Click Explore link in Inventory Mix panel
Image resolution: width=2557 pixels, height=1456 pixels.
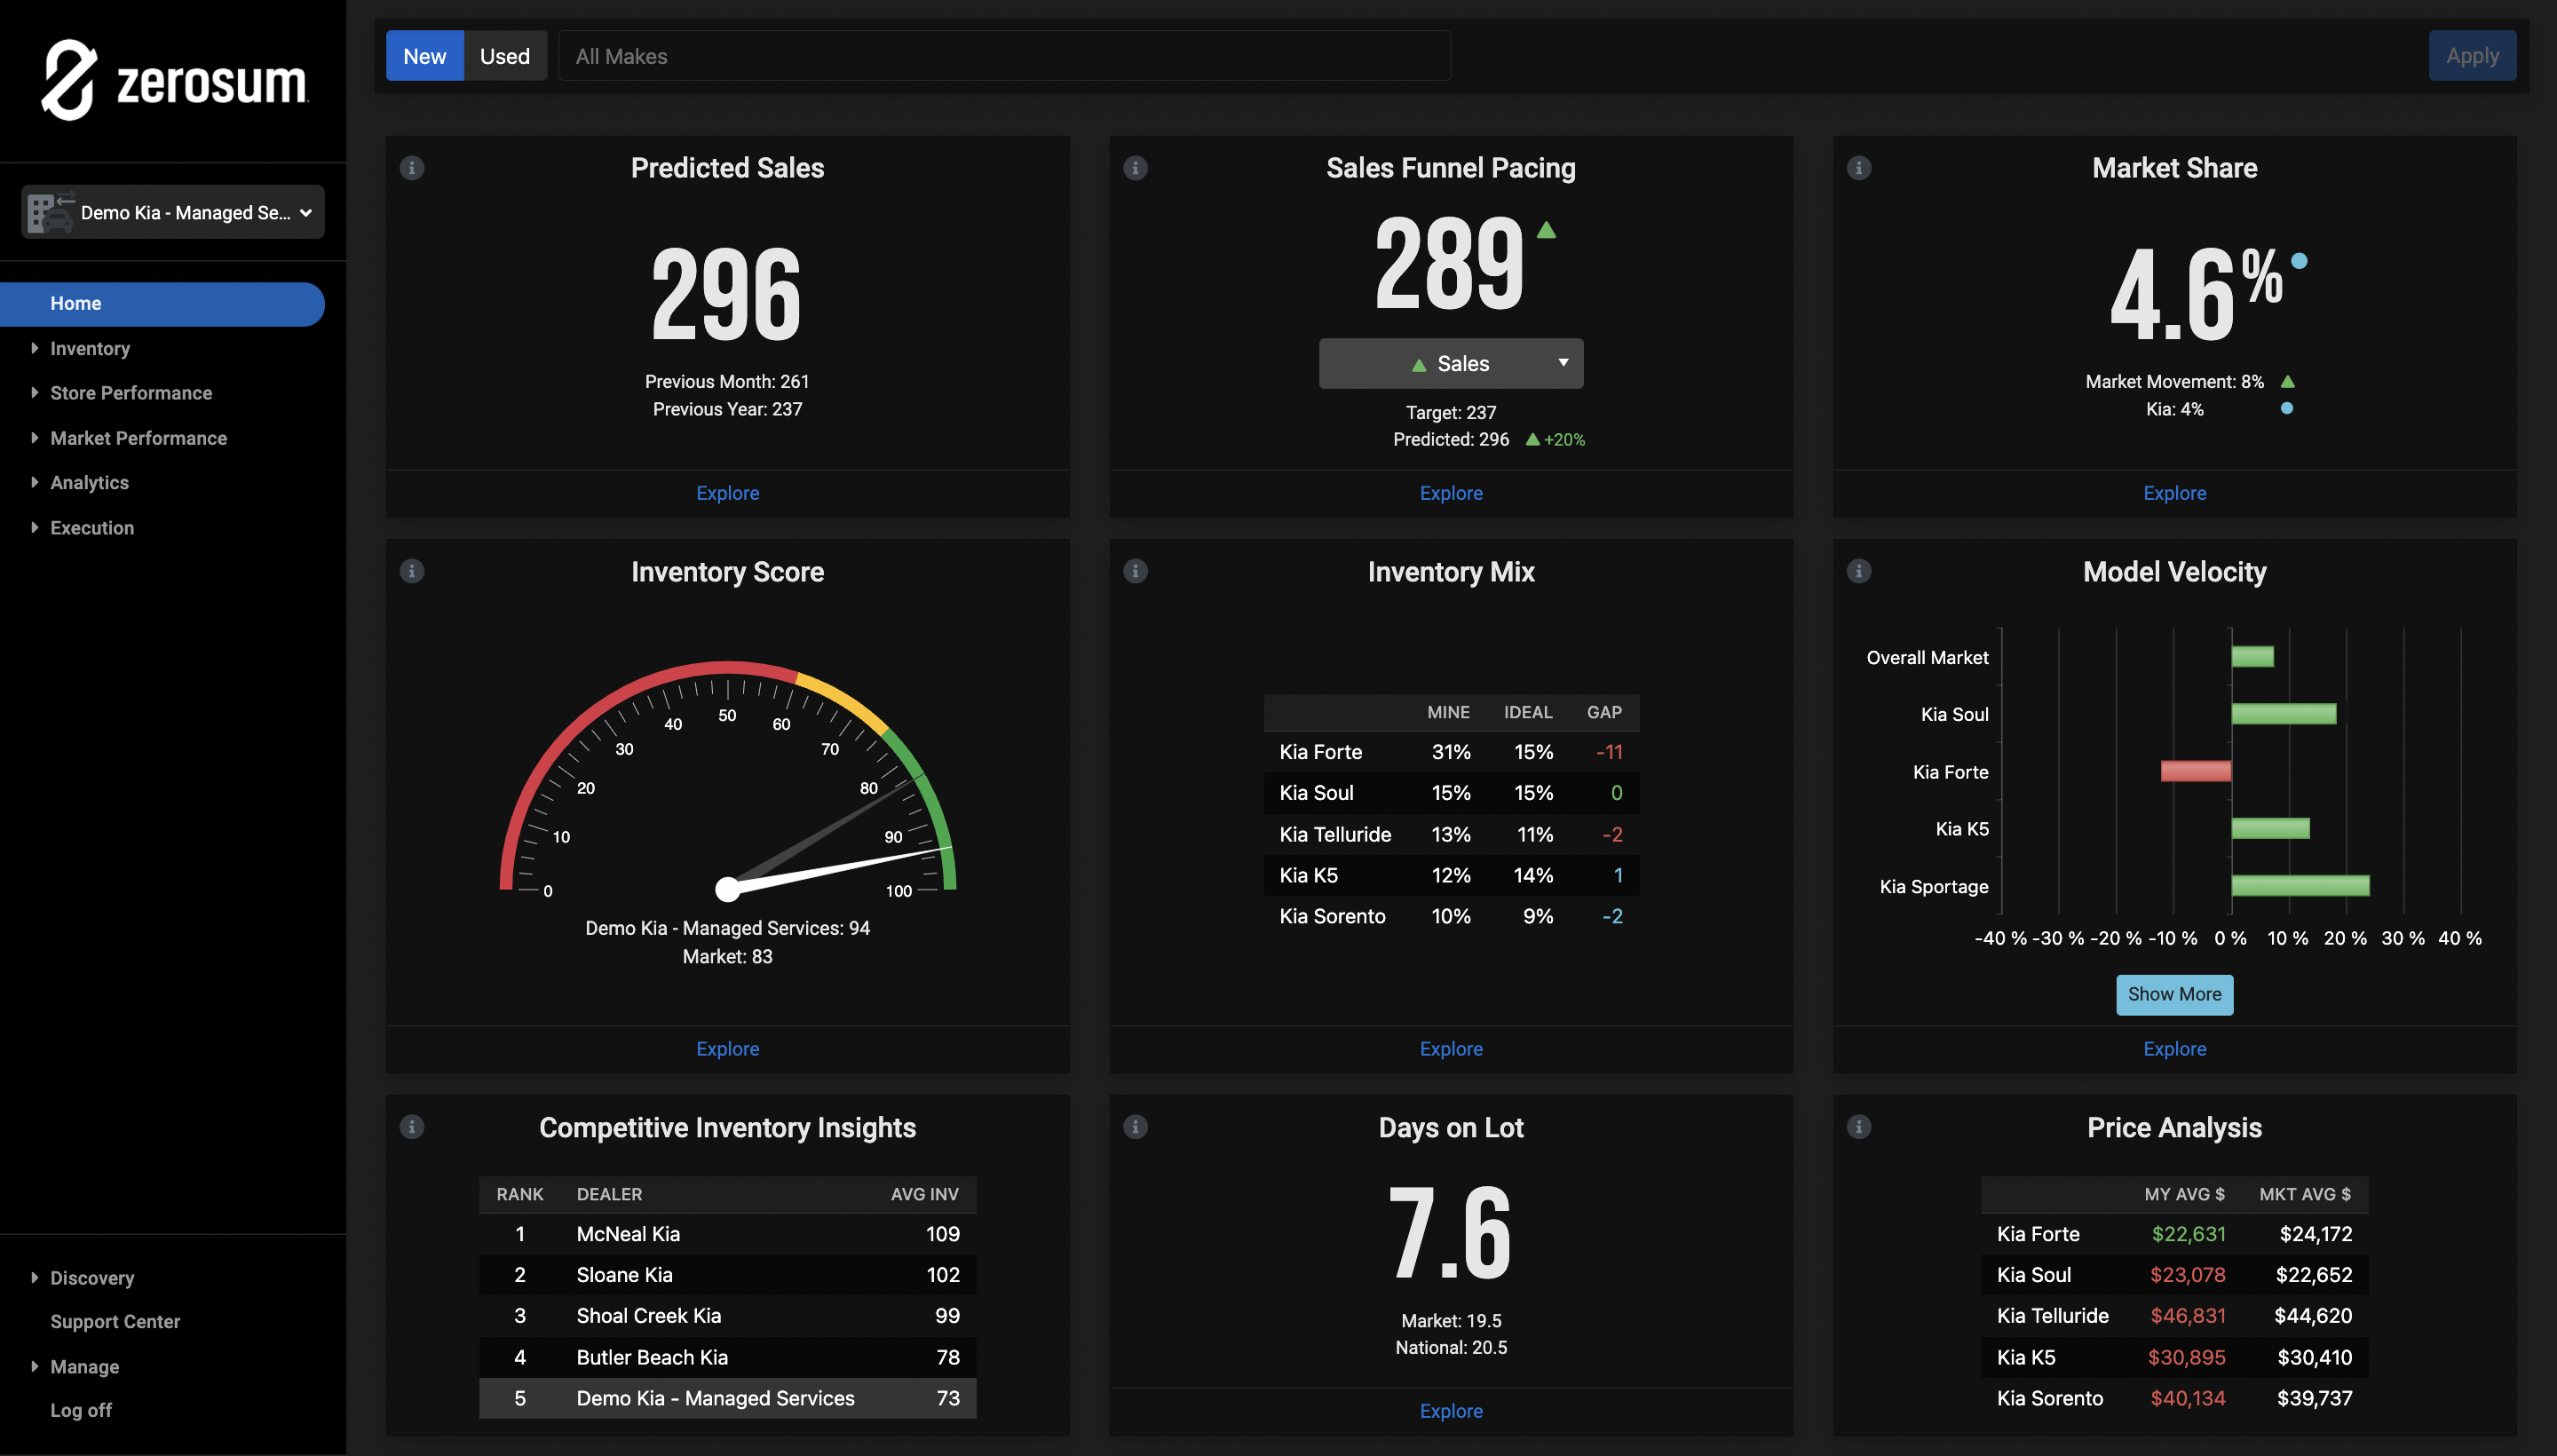point(1451,1047)
